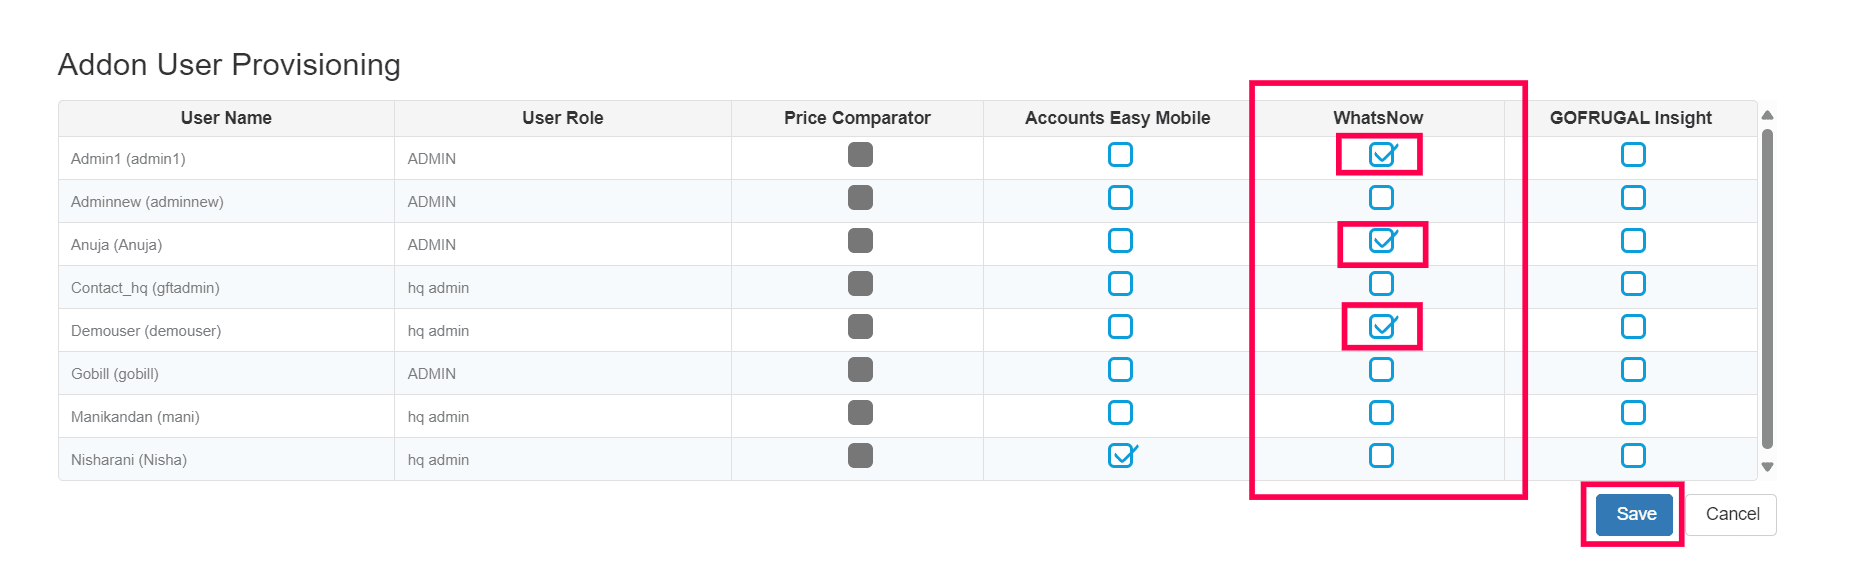Select the Manikandan (mani) user row
This screenshot has height=573, width=1861.
135,417
